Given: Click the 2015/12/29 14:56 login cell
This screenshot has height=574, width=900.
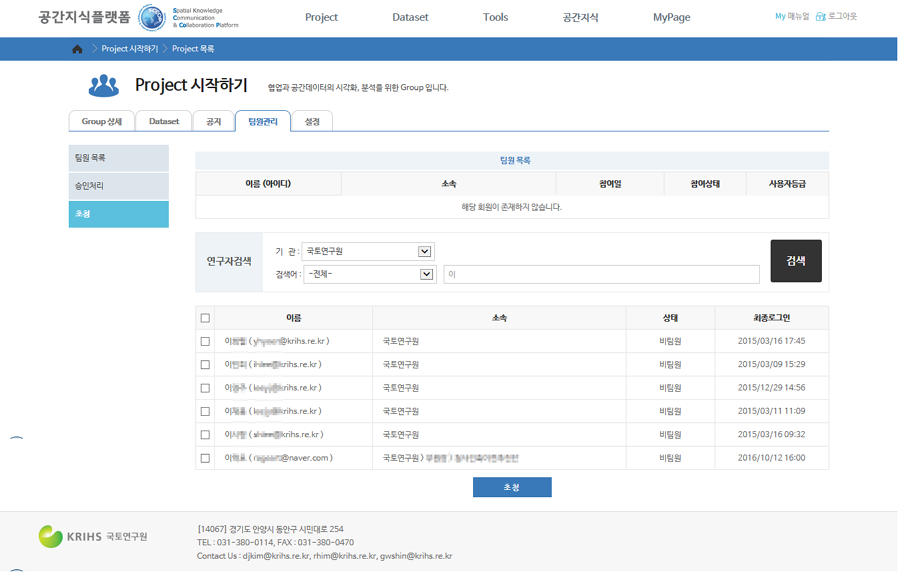Looking at the screenshot, I should [771, 388].
